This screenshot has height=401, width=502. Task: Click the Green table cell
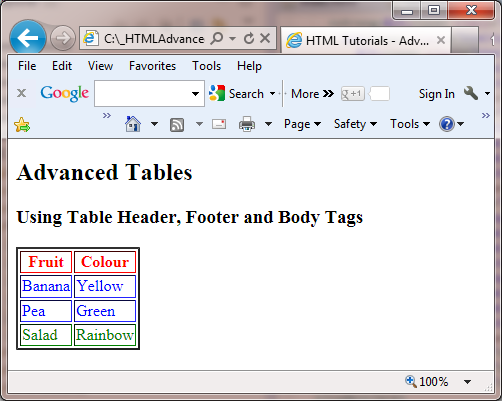[105, 311]
